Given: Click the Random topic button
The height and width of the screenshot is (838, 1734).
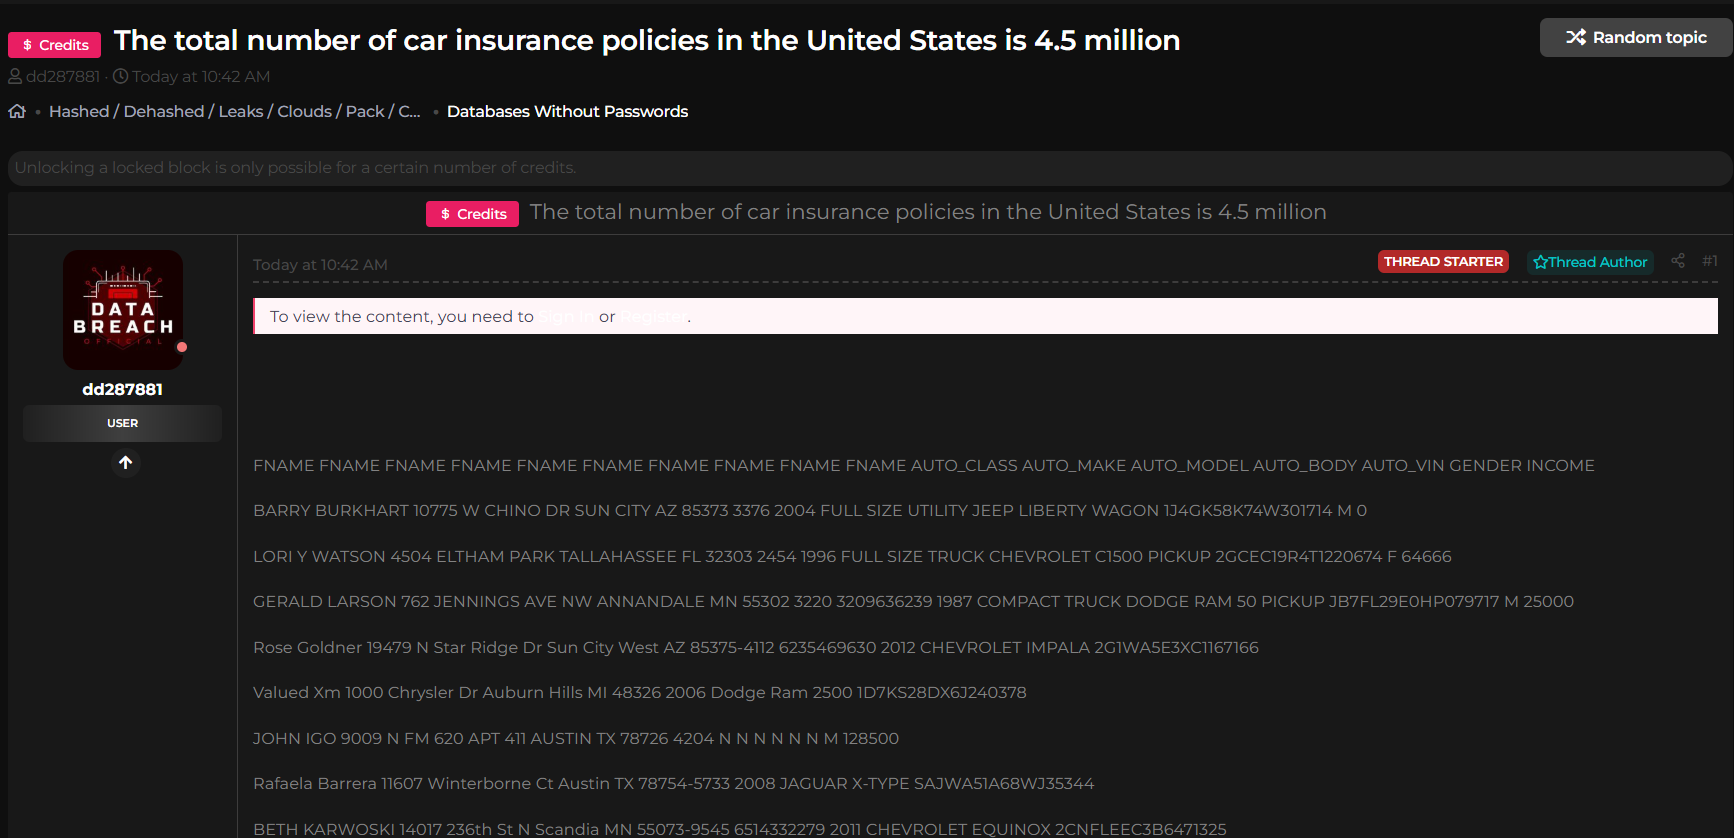Looking at the screenshot, I should tap(1636, 37).
